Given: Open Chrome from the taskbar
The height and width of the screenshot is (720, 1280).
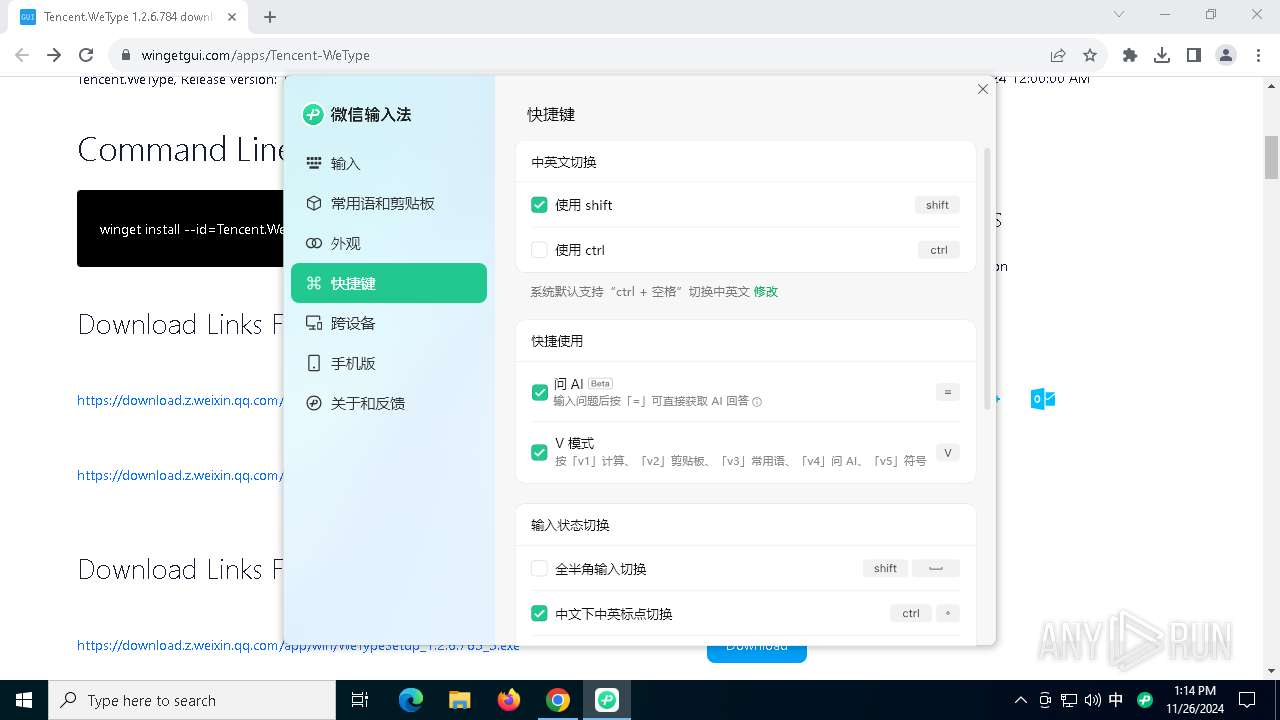Looking at the screenshot, I should point(558,700).
